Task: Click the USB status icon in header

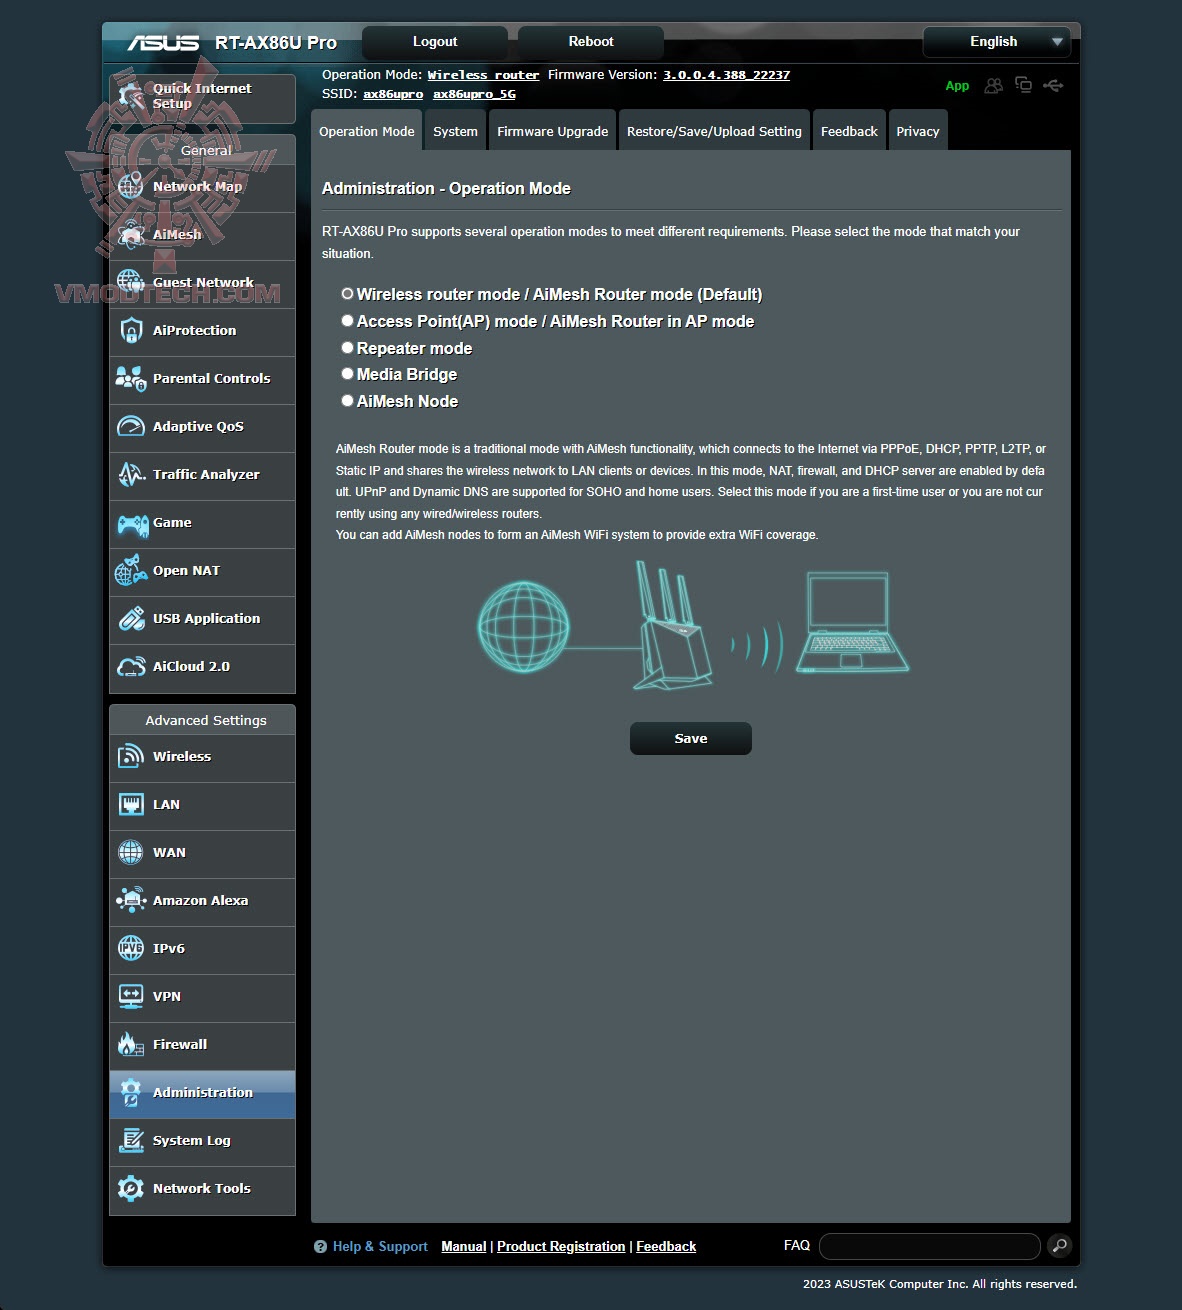Action: 1053,85
